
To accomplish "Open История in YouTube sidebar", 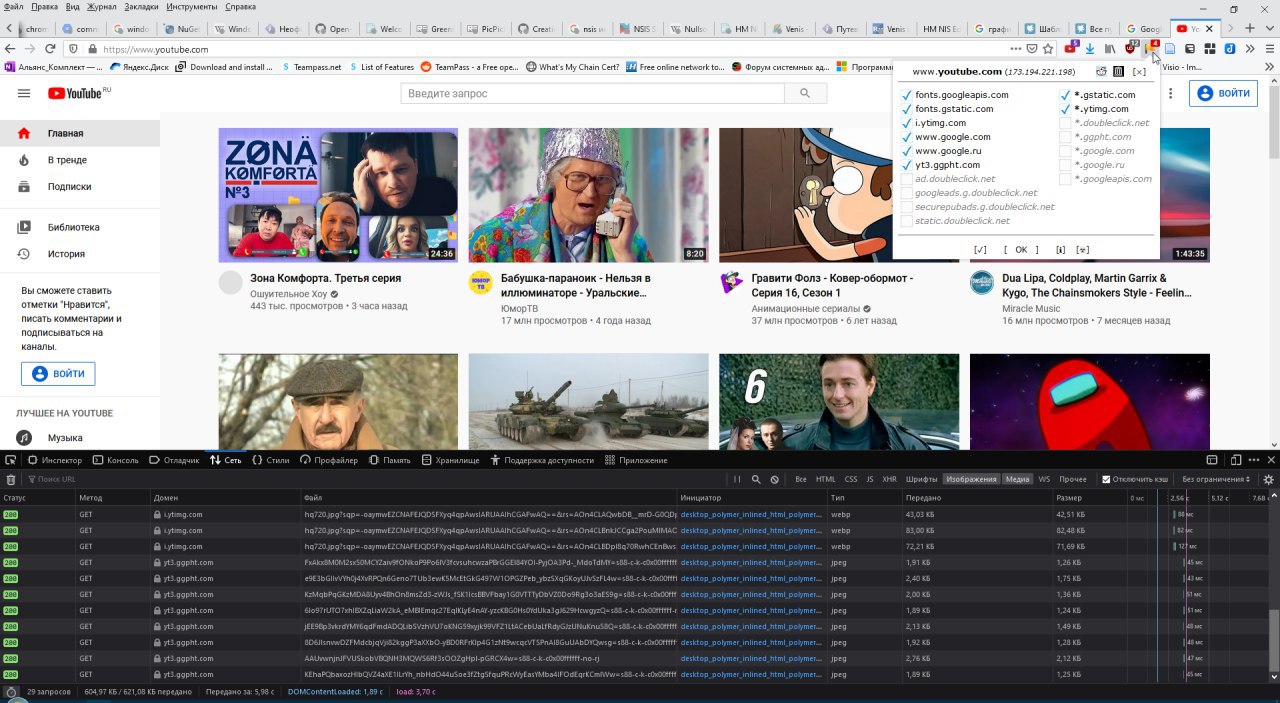I will 80,254.
